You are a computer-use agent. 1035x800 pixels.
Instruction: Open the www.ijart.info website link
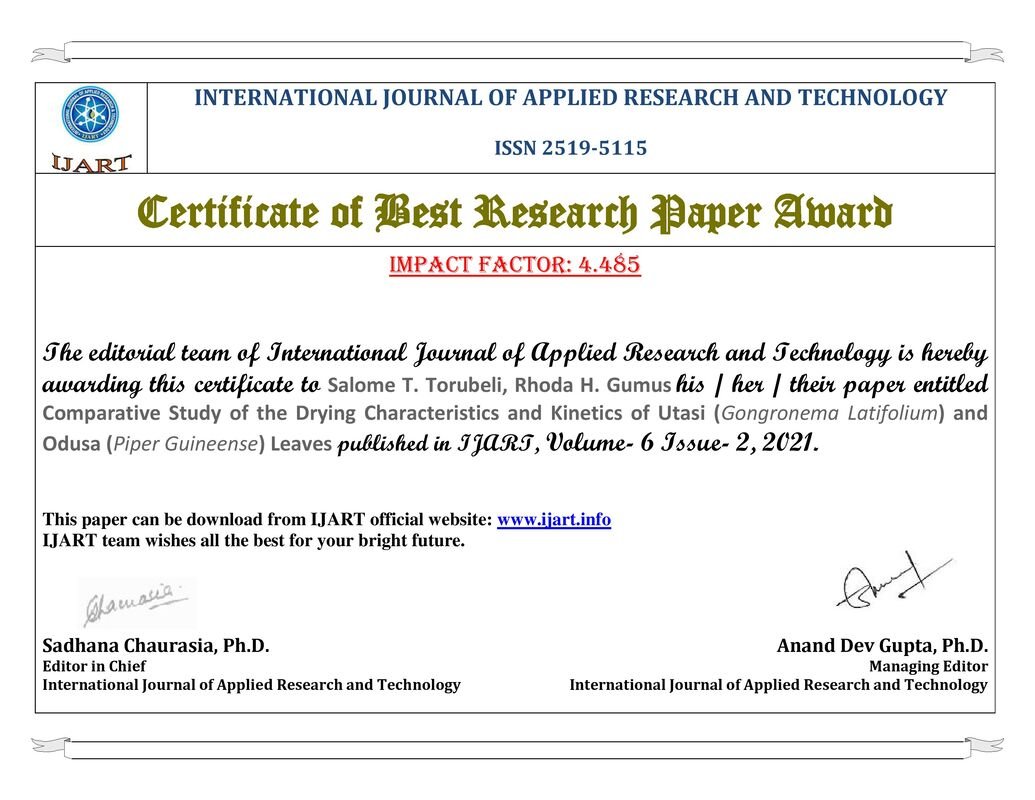tap(554, 519)
